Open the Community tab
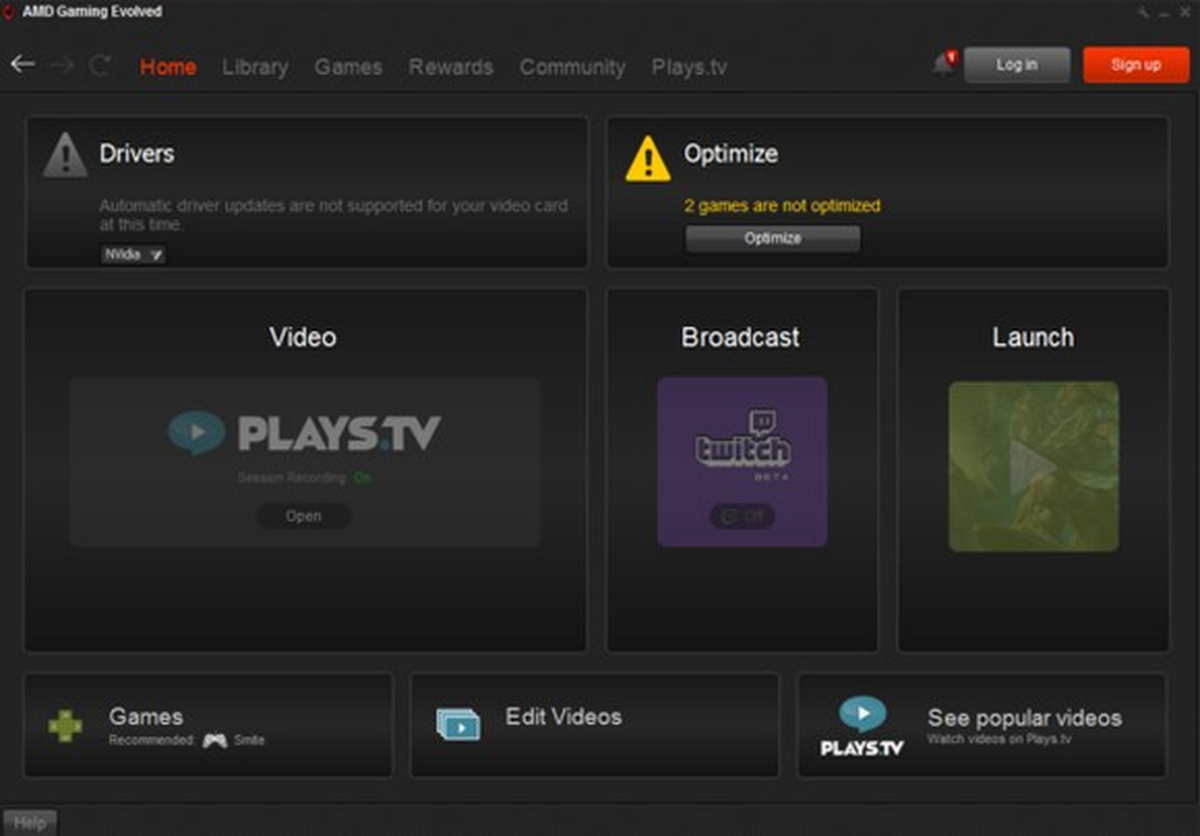Screen dimensions: 1200x836 572,67
